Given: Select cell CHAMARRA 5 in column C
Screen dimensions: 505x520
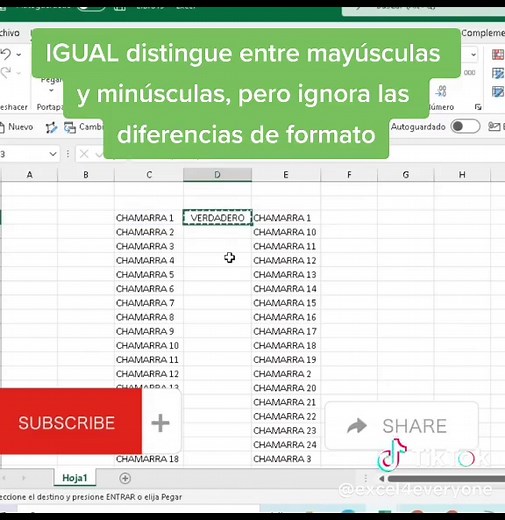Looking at the screenshot, I should coord(149,275).
